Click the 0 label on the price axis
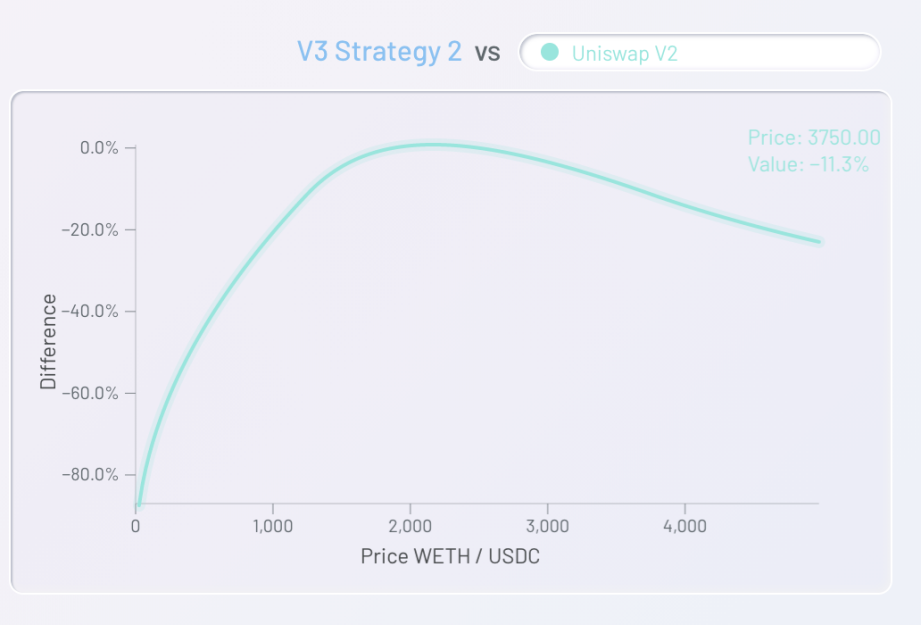The width and height of the screenshot is (921, 625). (x=136, y=526)
